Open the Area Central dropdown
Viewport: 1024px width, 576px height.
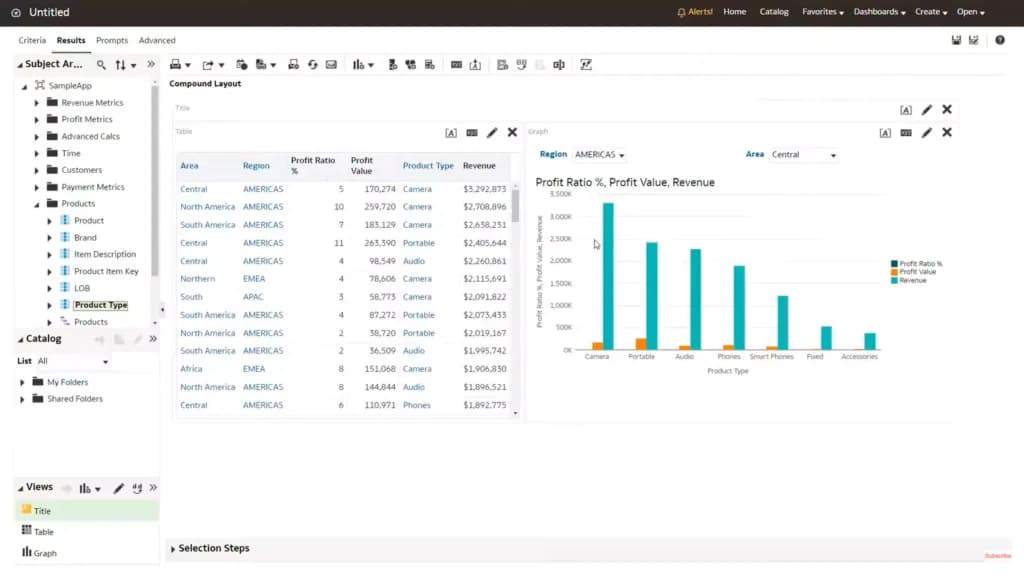coord(803,155)
